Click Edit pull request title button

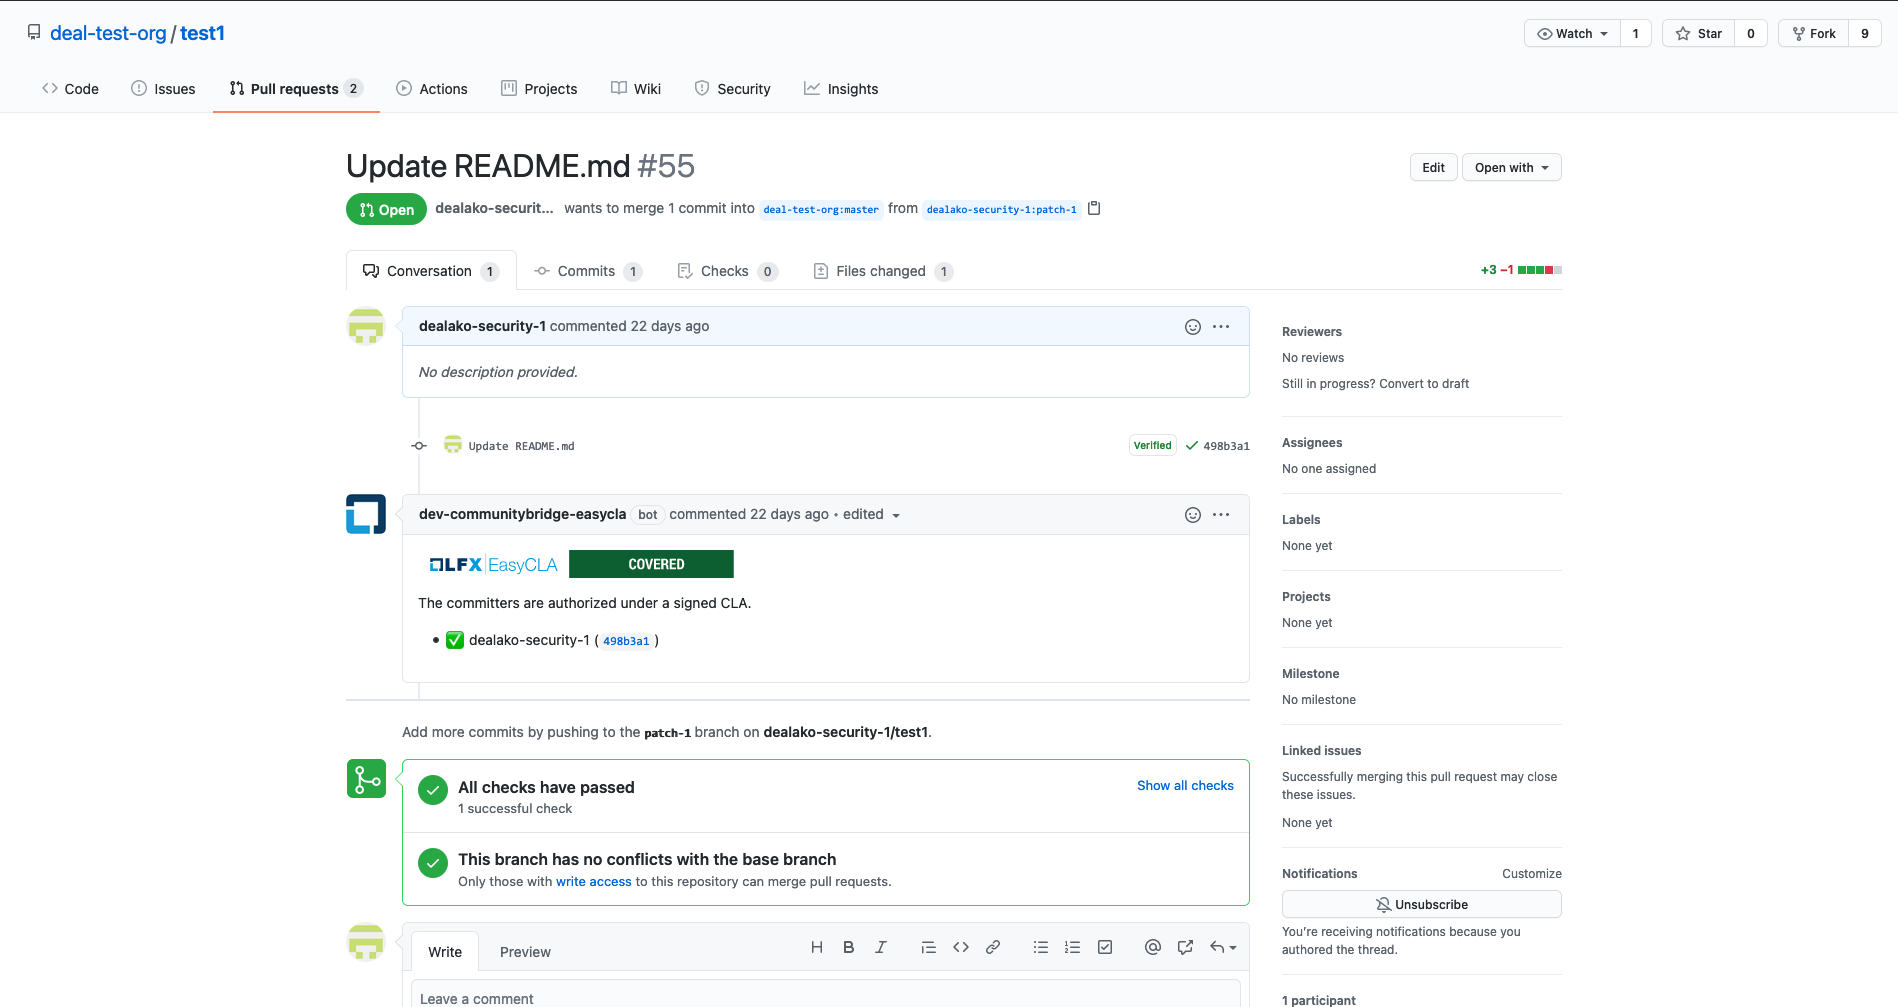[1433, 167]
